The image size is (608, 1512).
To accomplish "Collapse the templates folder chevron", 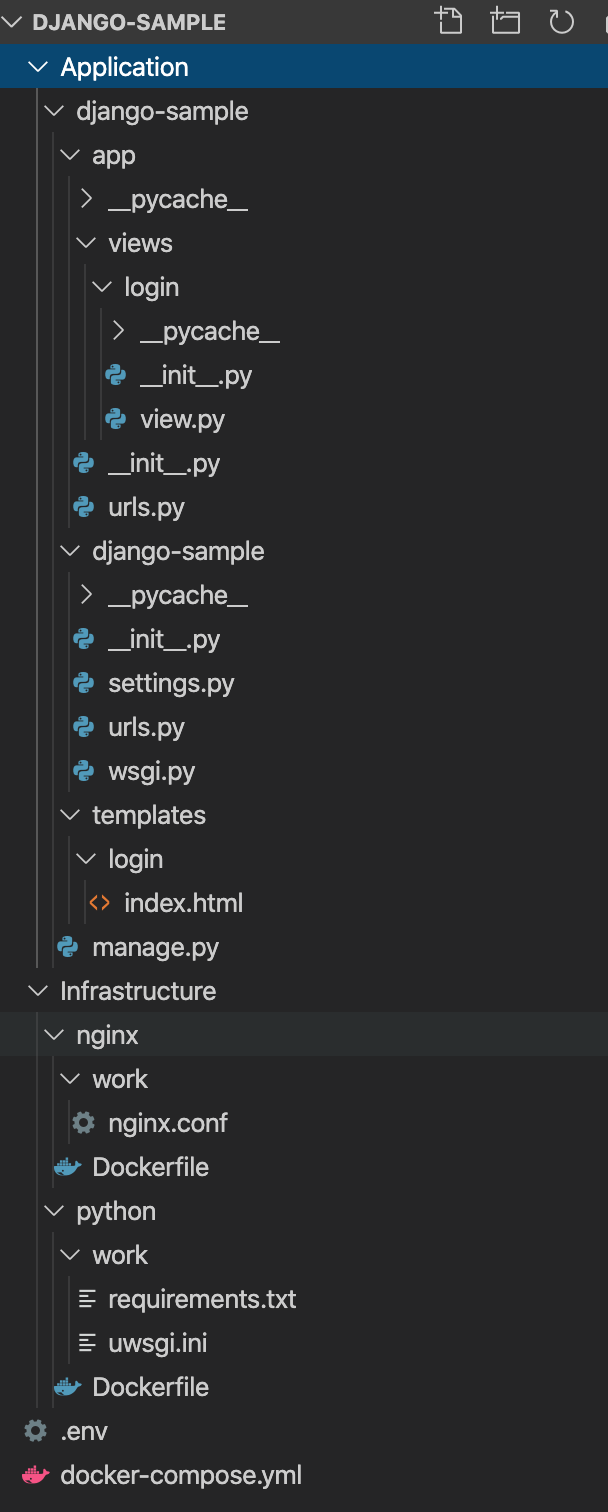I will pos(70,815).
